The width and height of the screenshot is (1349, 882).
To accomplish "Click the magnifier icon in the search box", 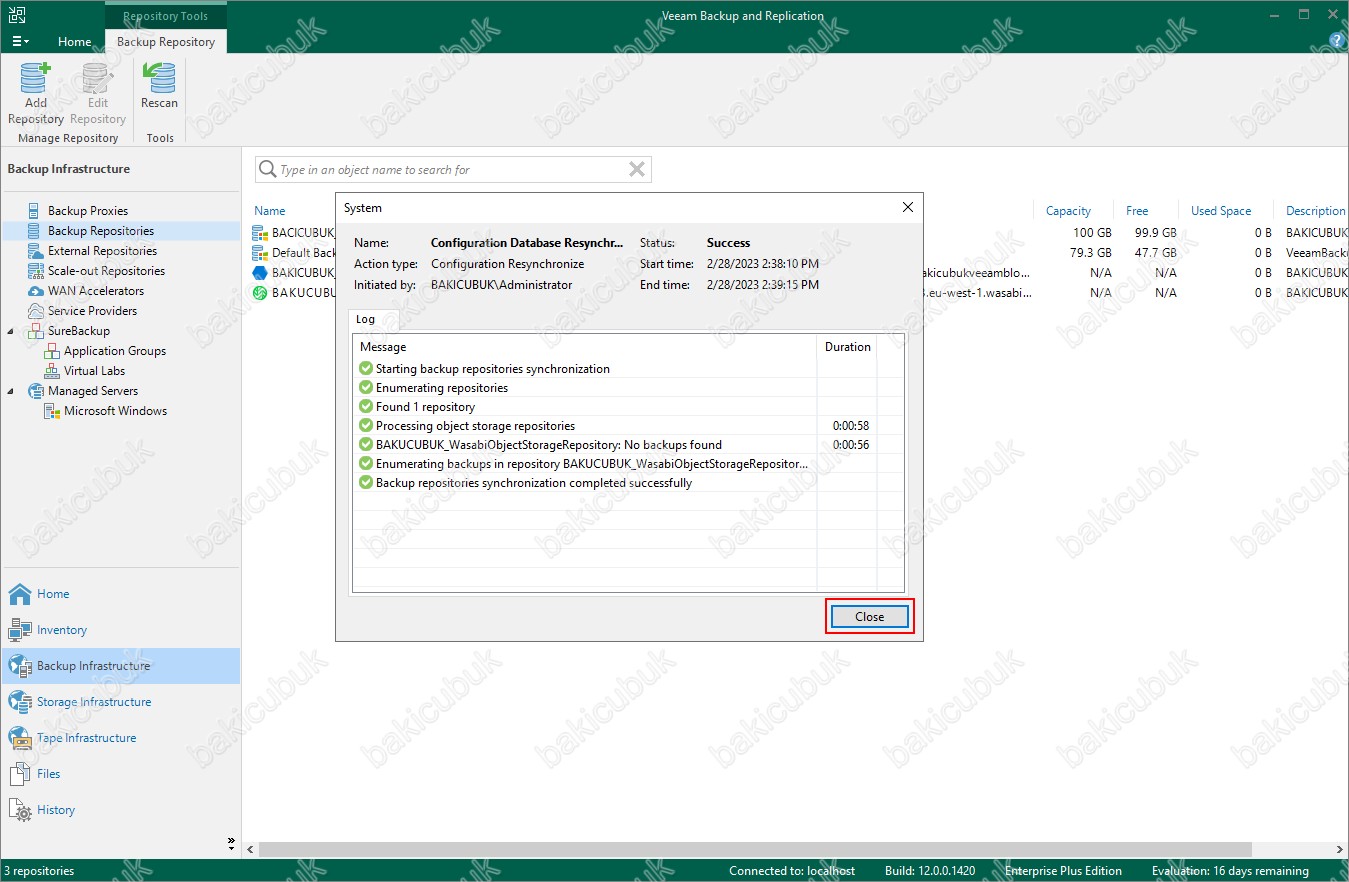I will 268,170.
